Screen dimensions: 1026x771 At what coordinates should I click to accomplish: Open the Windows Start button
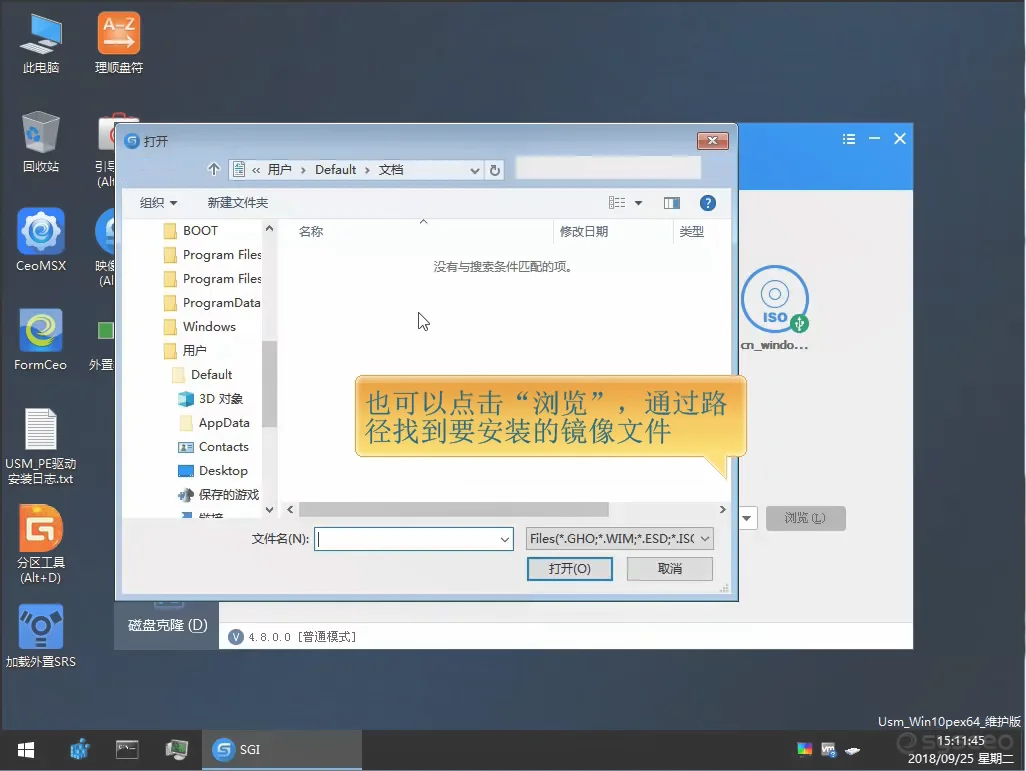click(x=26, y=749)
